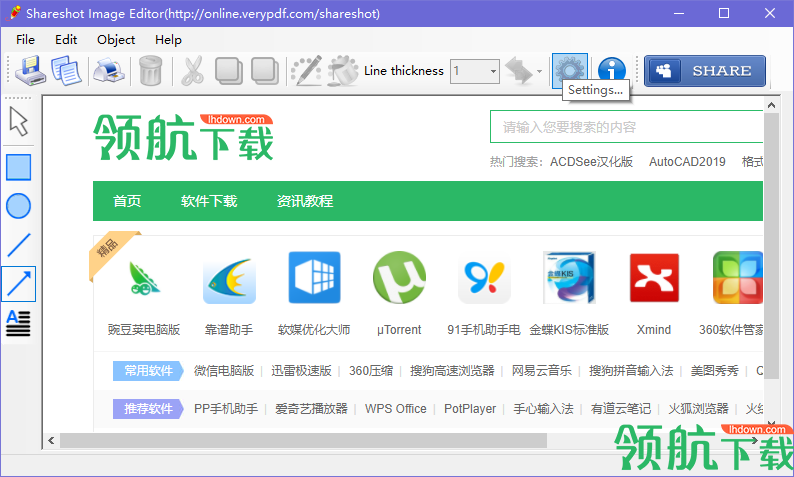
Task: Expand the arrow style dropdown arrow
Action: click(x=539, y=71)
